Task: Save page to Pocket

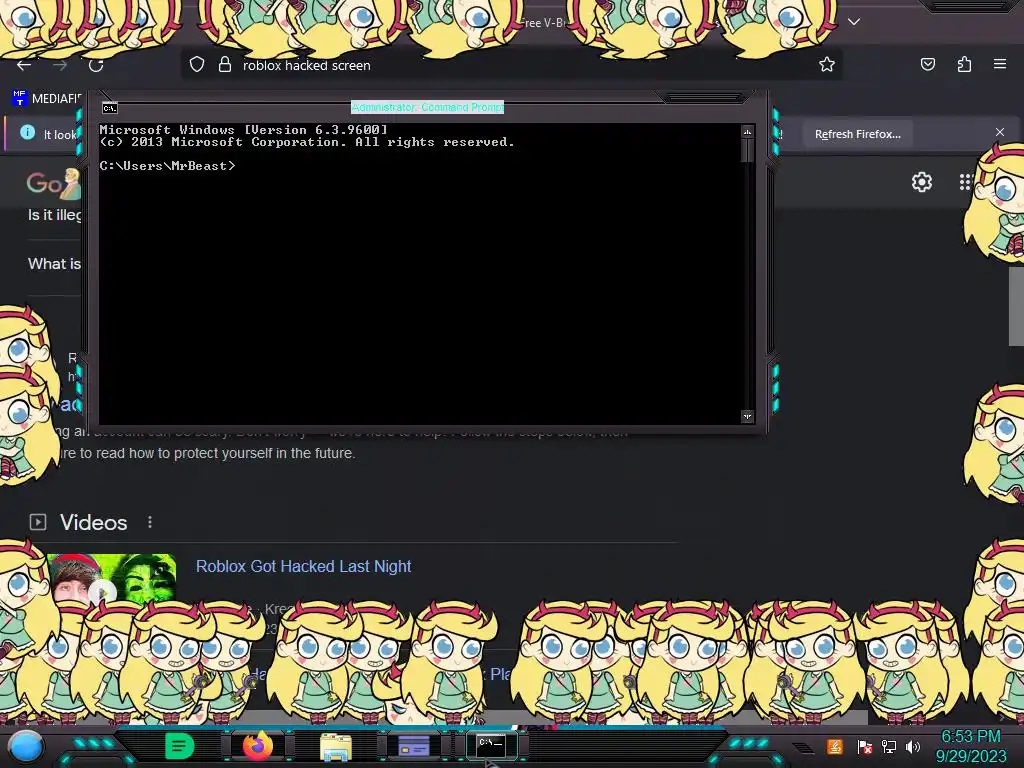Action: click(x=927, y=64)
